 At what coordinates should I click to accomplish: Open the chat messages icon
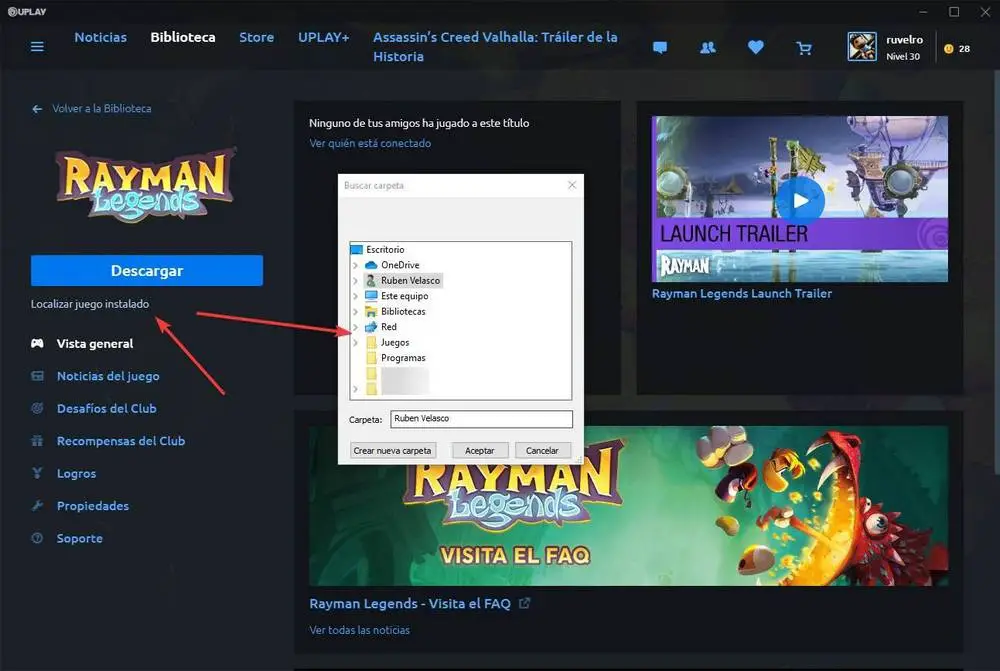(x=660, y=47)
